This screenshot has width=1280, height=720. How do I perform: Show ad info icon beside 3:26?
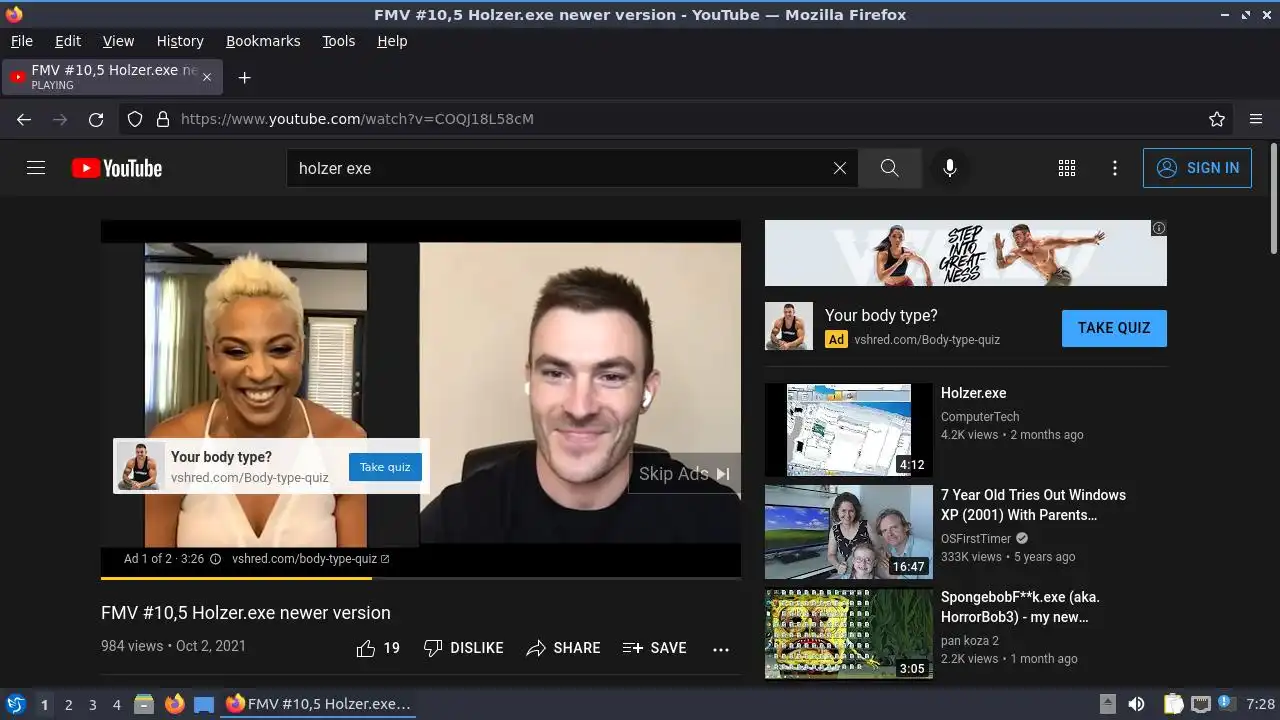[x=214, y=559]
